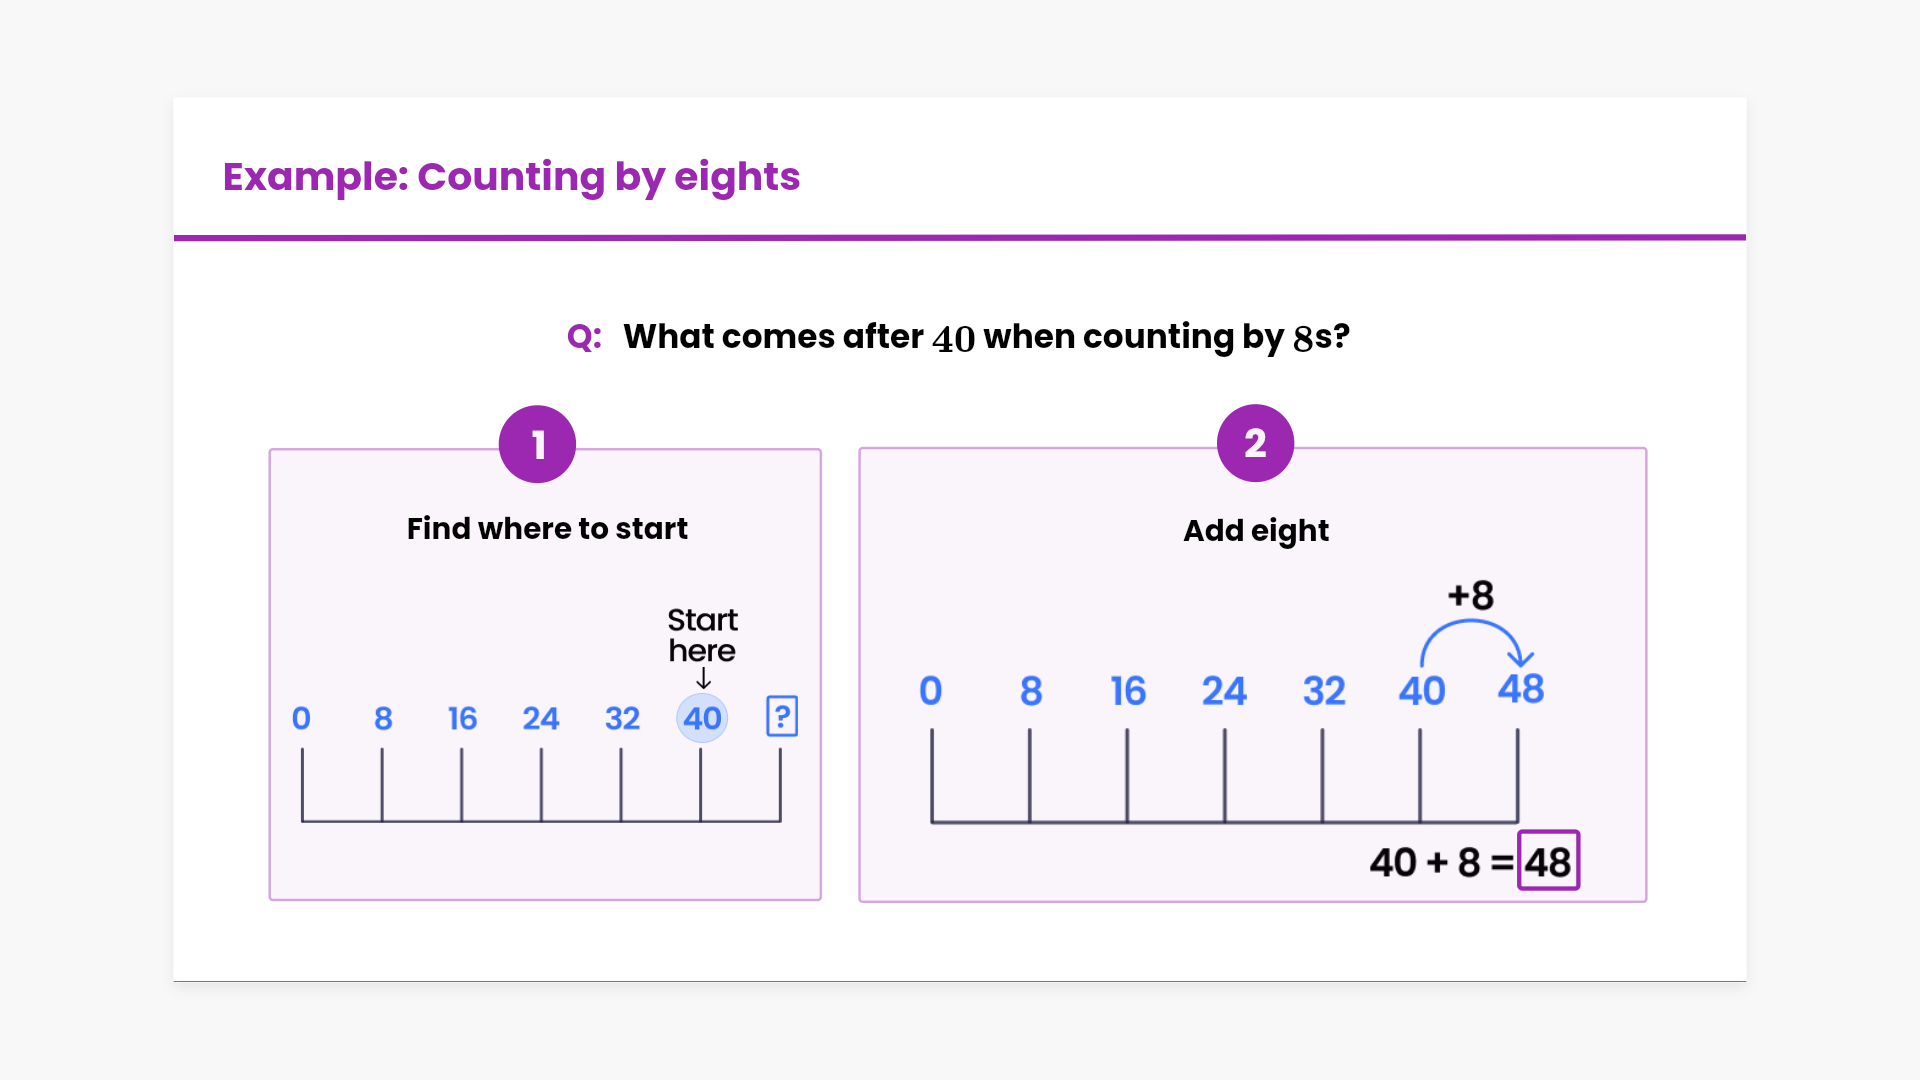This screenshot has height=1080, width=1920.
Task: Click the "40 + 8 =" equation text
Action: (1440, 862)
